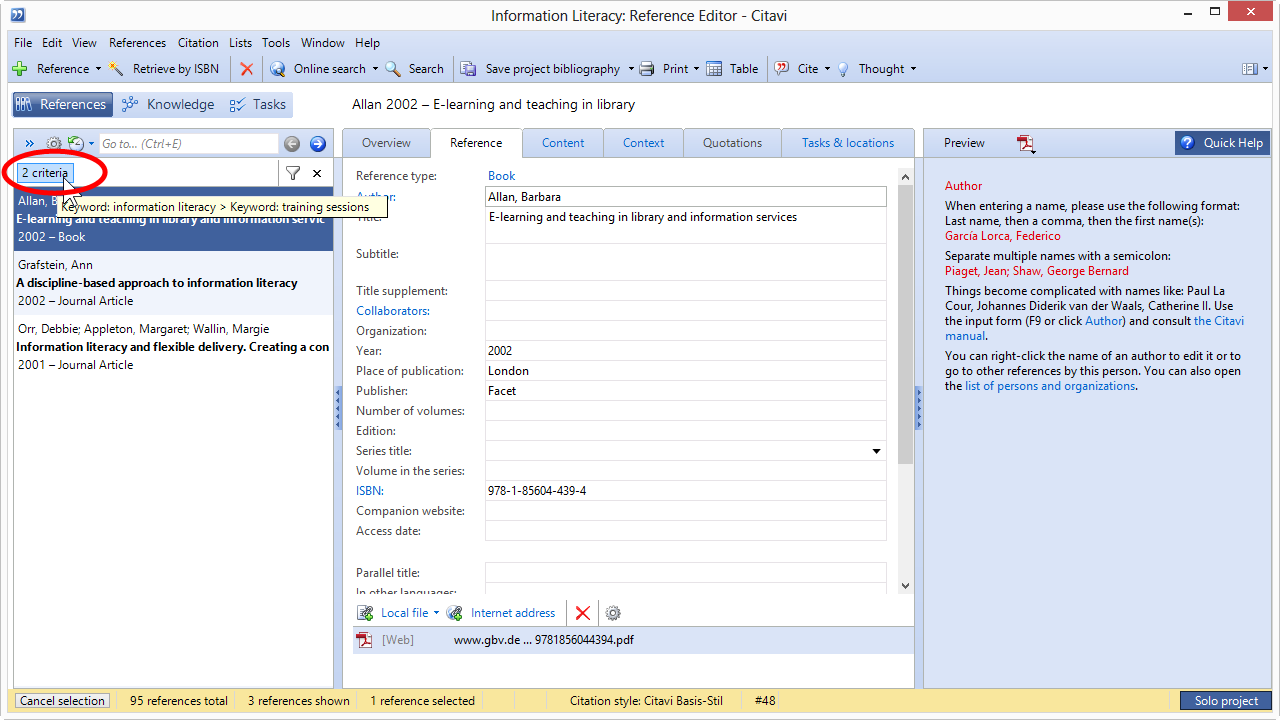
Task: Click the 2 criteria filter label
Action: coord(45,173)
